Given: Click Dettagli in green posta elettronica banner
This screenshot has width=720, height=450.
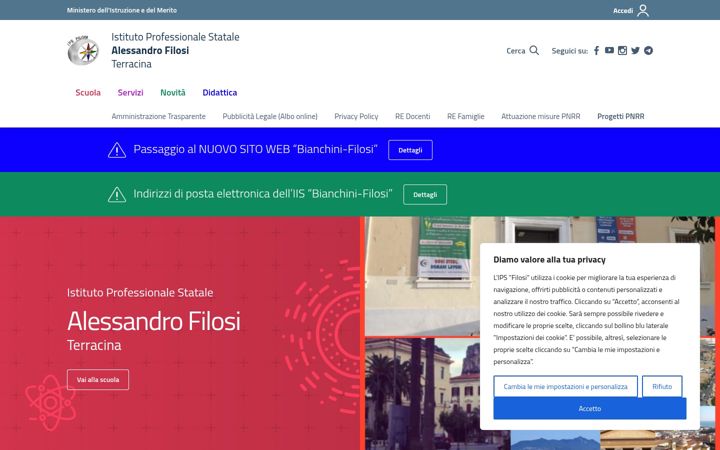Looking at the screenshot, I should [425, 194].
